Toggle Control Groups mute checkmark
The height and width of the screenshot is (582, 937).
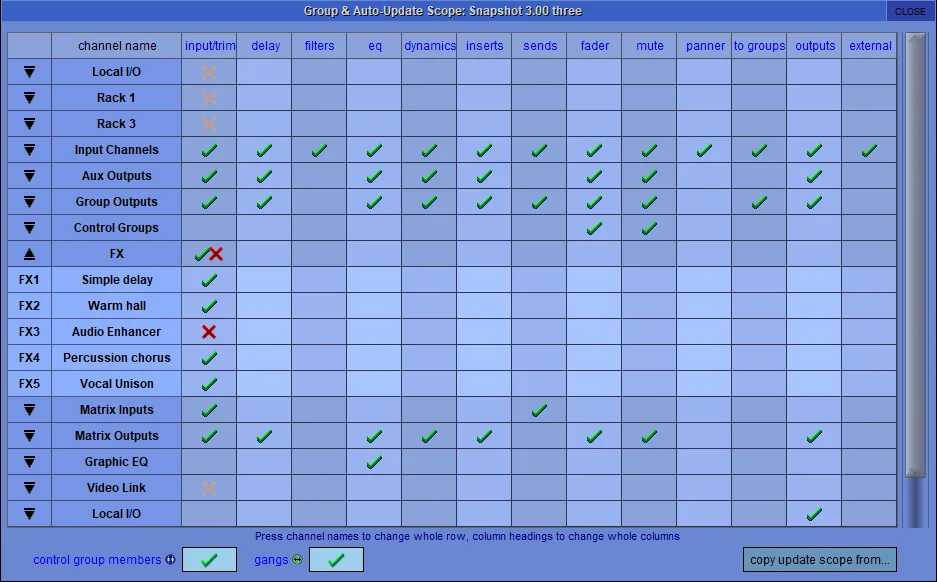(650, 228)
